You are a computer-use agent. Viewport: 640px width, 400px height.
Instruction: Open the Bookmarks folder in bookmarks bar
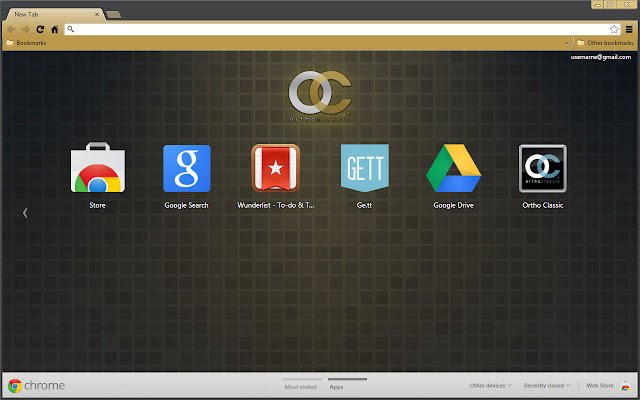[x=26, y=43]
